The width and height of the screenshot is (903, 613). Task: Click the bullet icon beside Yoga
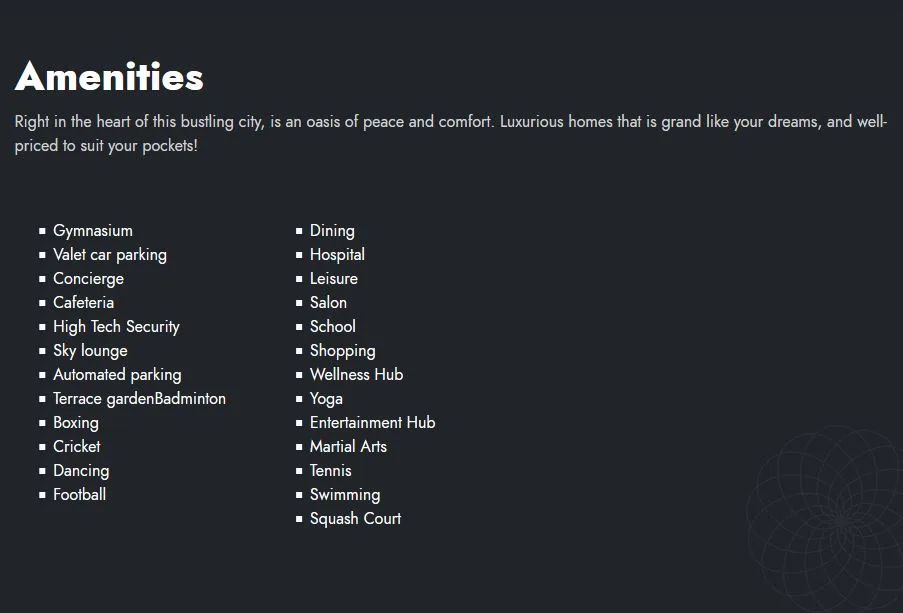click(x=299, y=399)
